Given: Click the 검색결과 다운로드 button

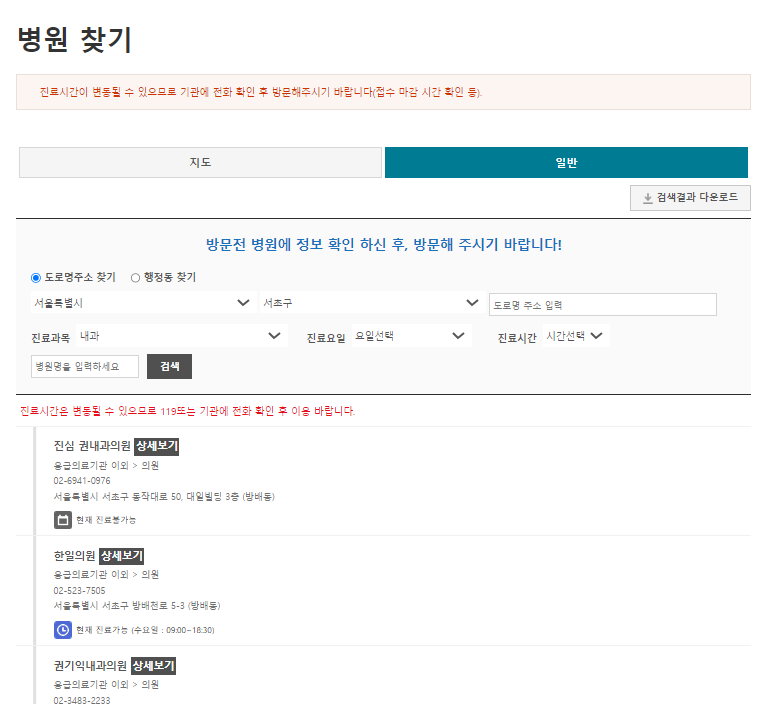Looking at the screenshot, I should pos(690,198).
